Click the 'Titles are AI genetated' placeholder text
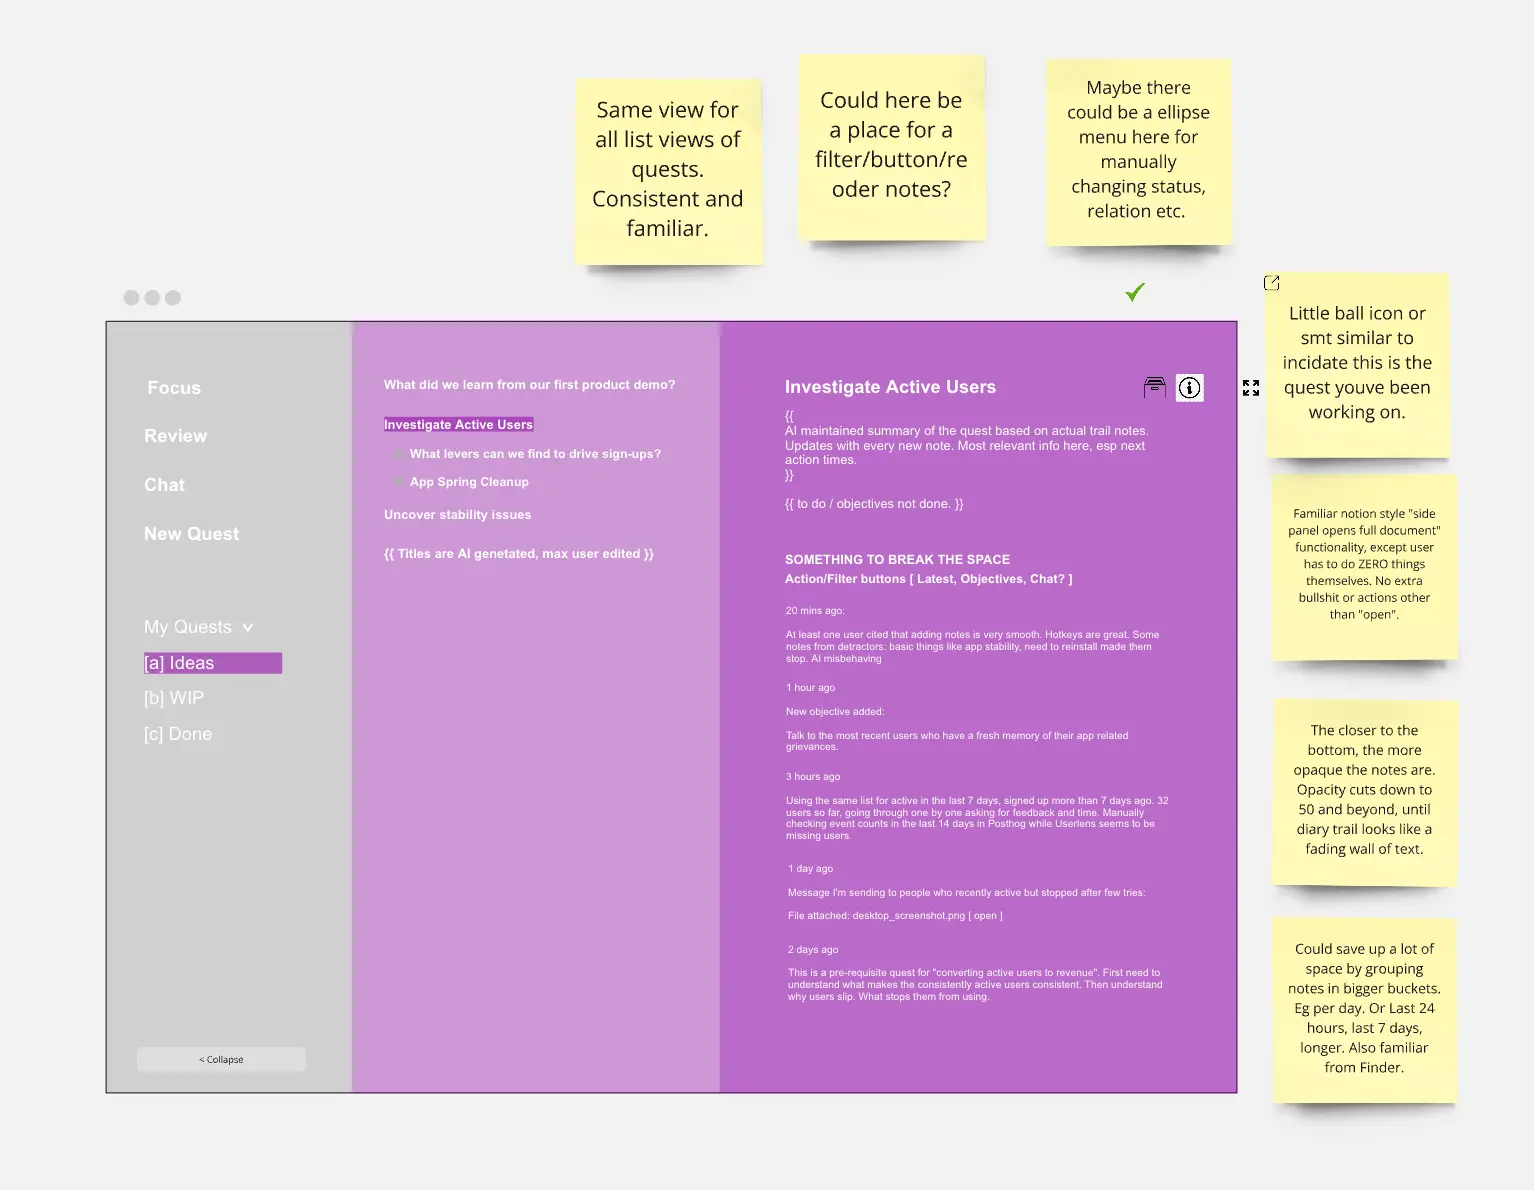Screen dimensions: 1534x1190 519,554
